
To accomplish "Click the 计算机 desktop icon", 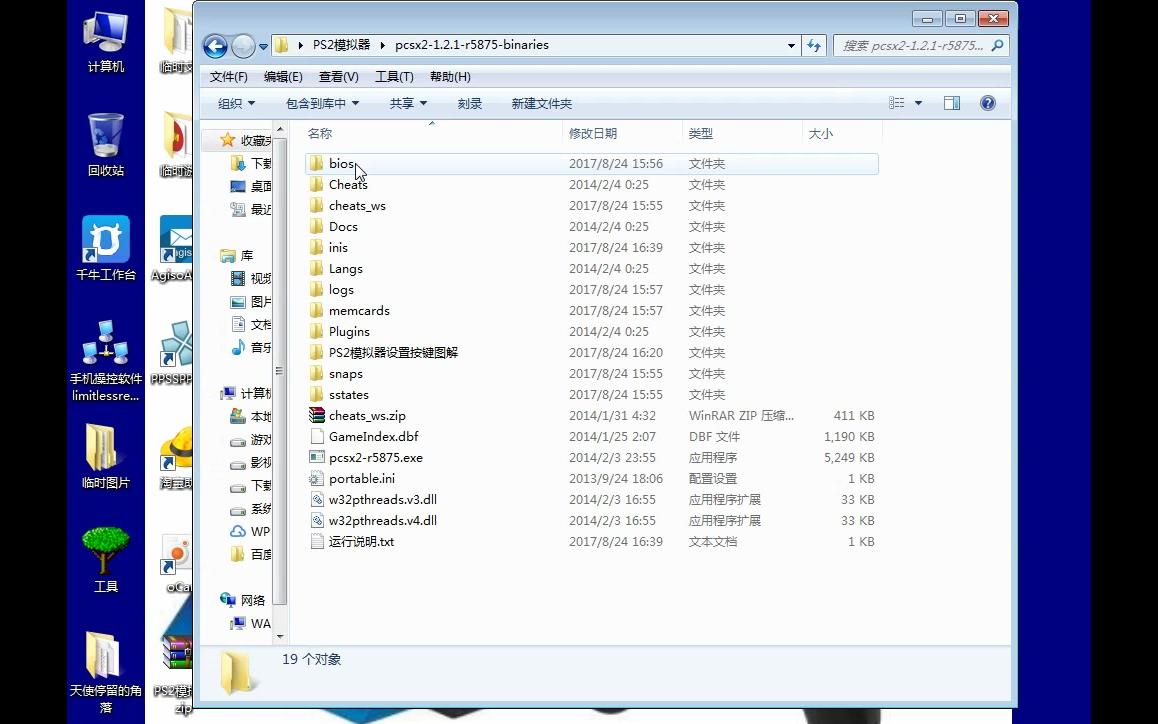I will [106, 42].
